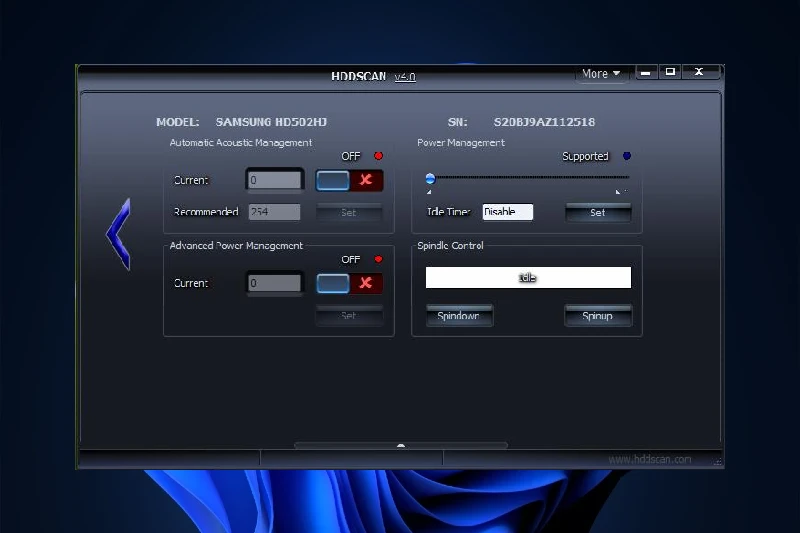Image resolution: width=800 pixels, height=533 pixels.
Task: Click the small left triangle under the power slider
Action: (x=429, y=192)
